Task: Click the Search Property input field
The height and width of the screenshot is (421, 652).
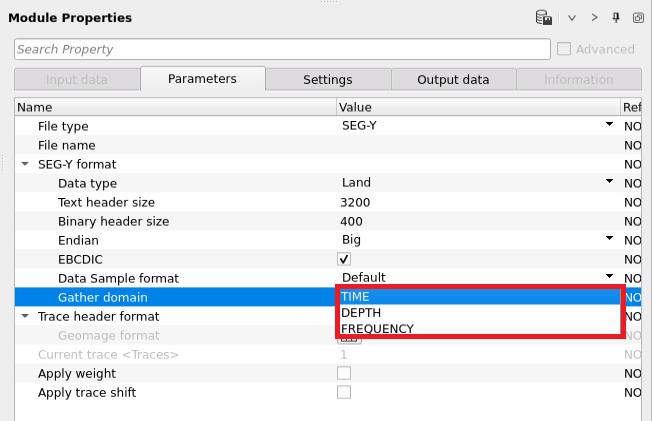Action: [x=282, y=49]
